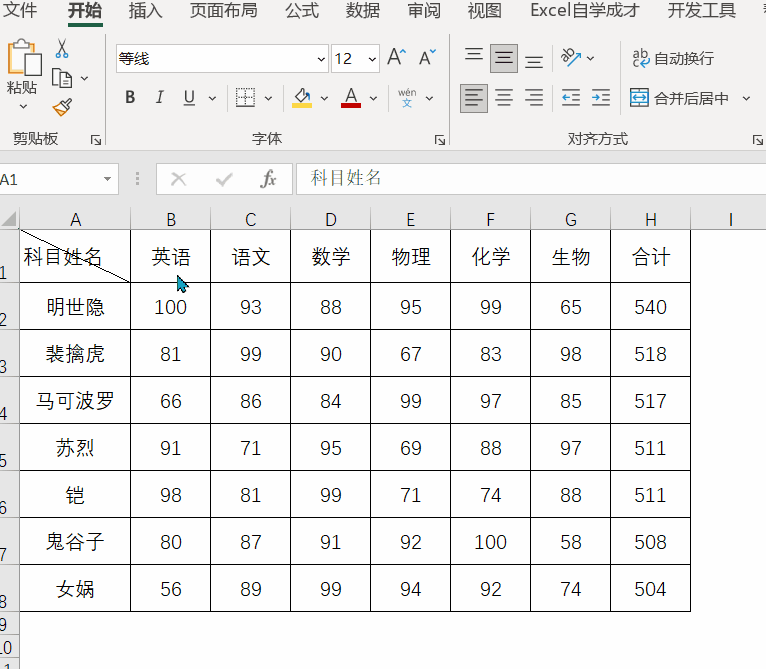Toggle Italic formatting
The image size is (766, 669).
click(x=159, y=98)
